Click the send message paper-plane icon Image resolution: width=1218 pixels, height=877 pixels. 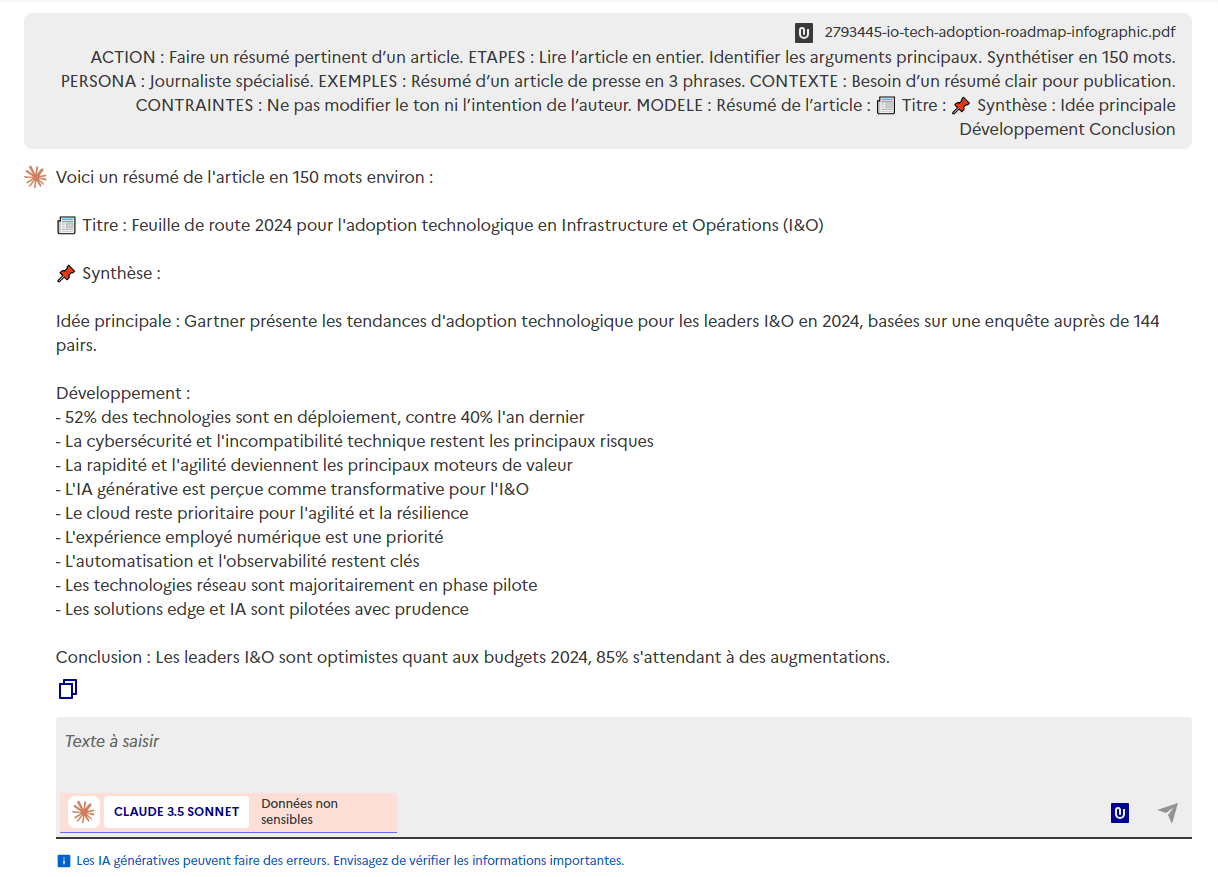tap(1167, 813)
